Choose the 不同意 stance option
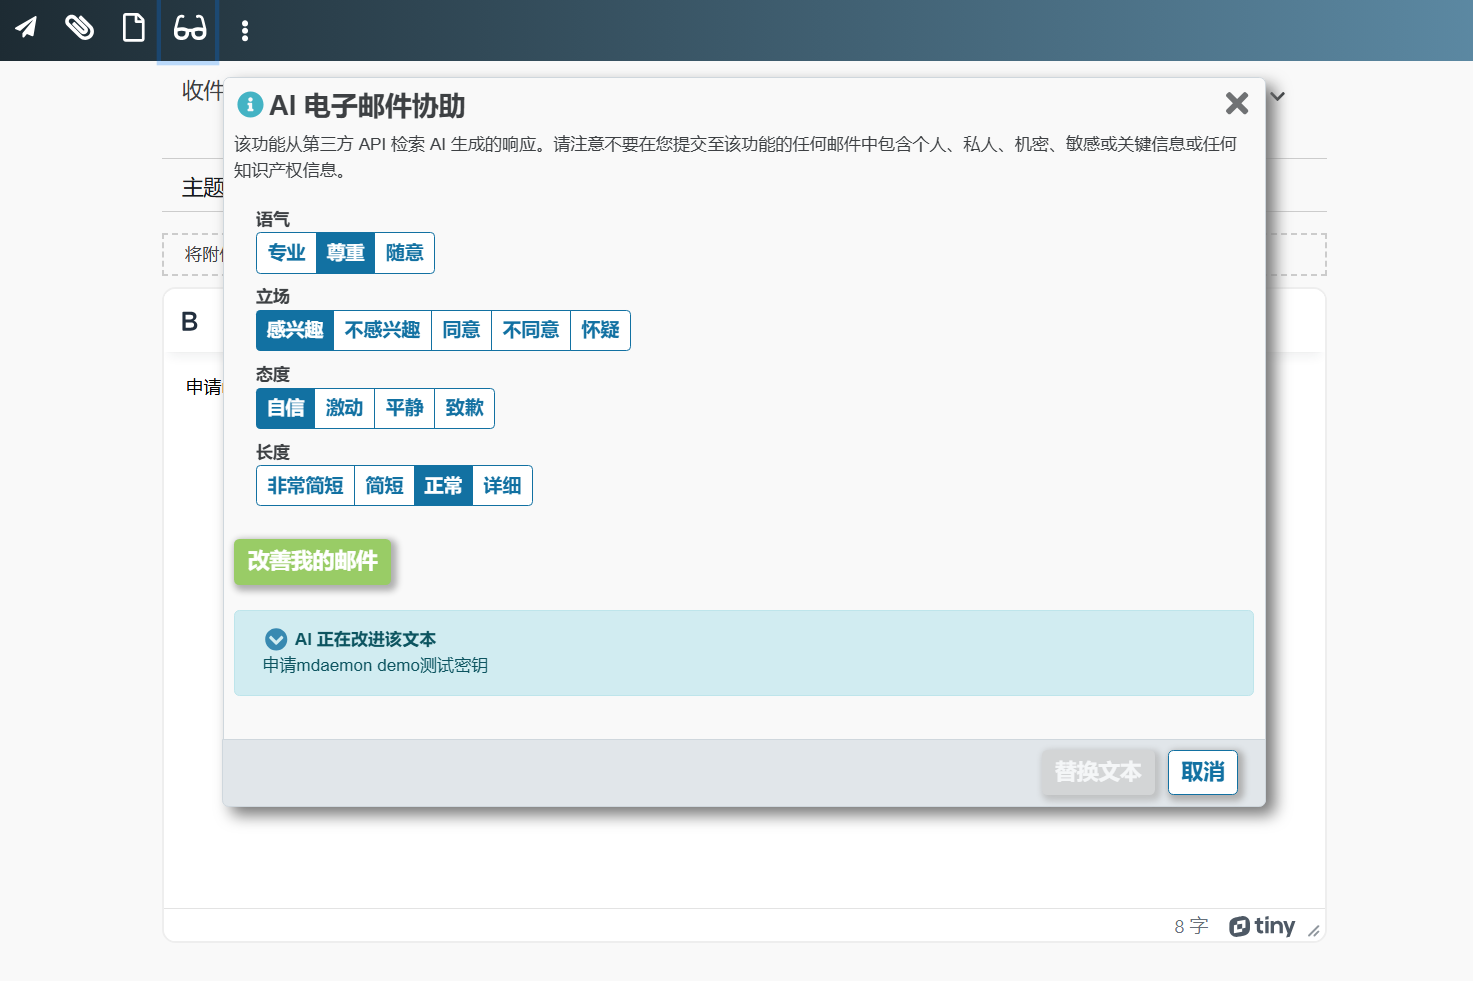This screenshot has width=1473, height=981. tap(531, 330)
